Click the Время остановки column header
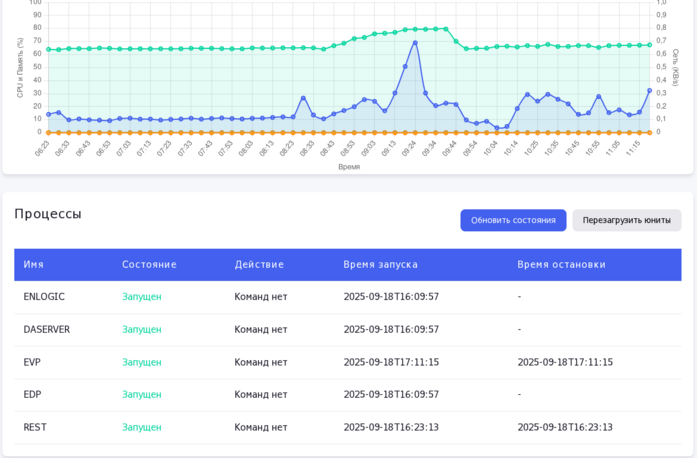Viewport: 697px width, 458px height. point(561,264)
